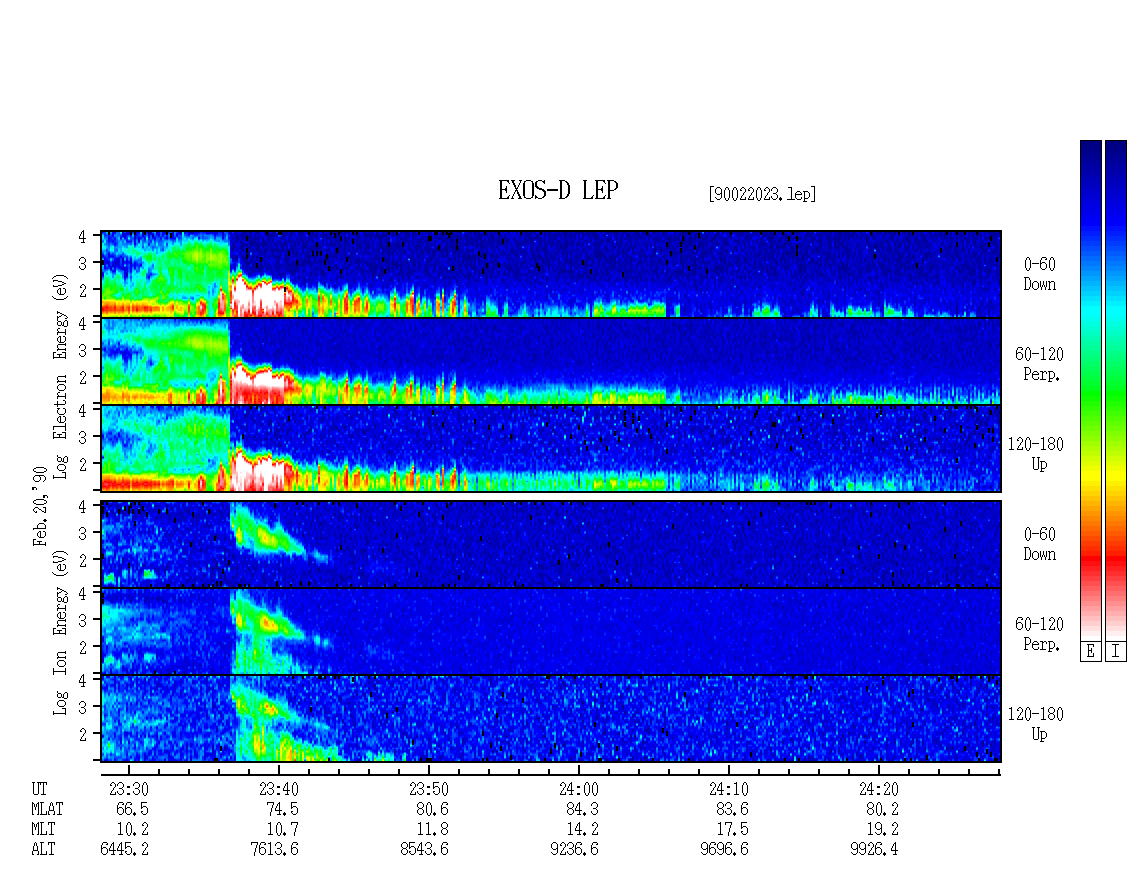Select the file name [90022023.lep] label
The image size is (1130, 875).
coord(762,194)
